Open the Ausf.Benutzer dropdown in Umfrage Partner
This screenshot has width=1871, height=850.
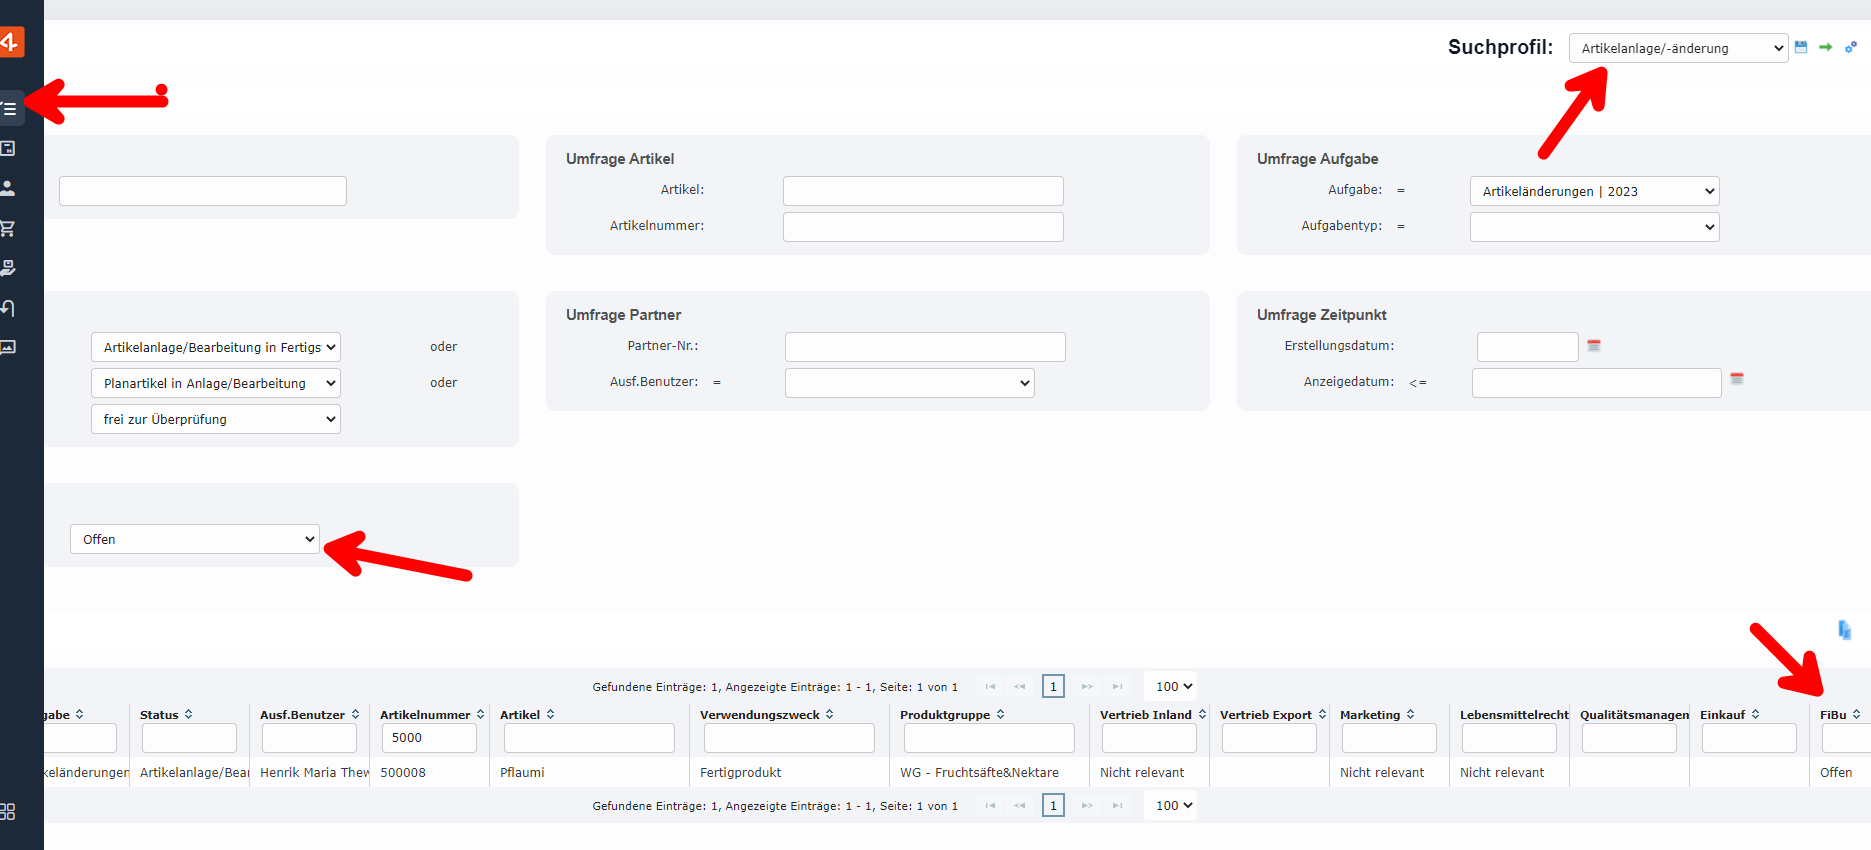[x=909, y=383]
